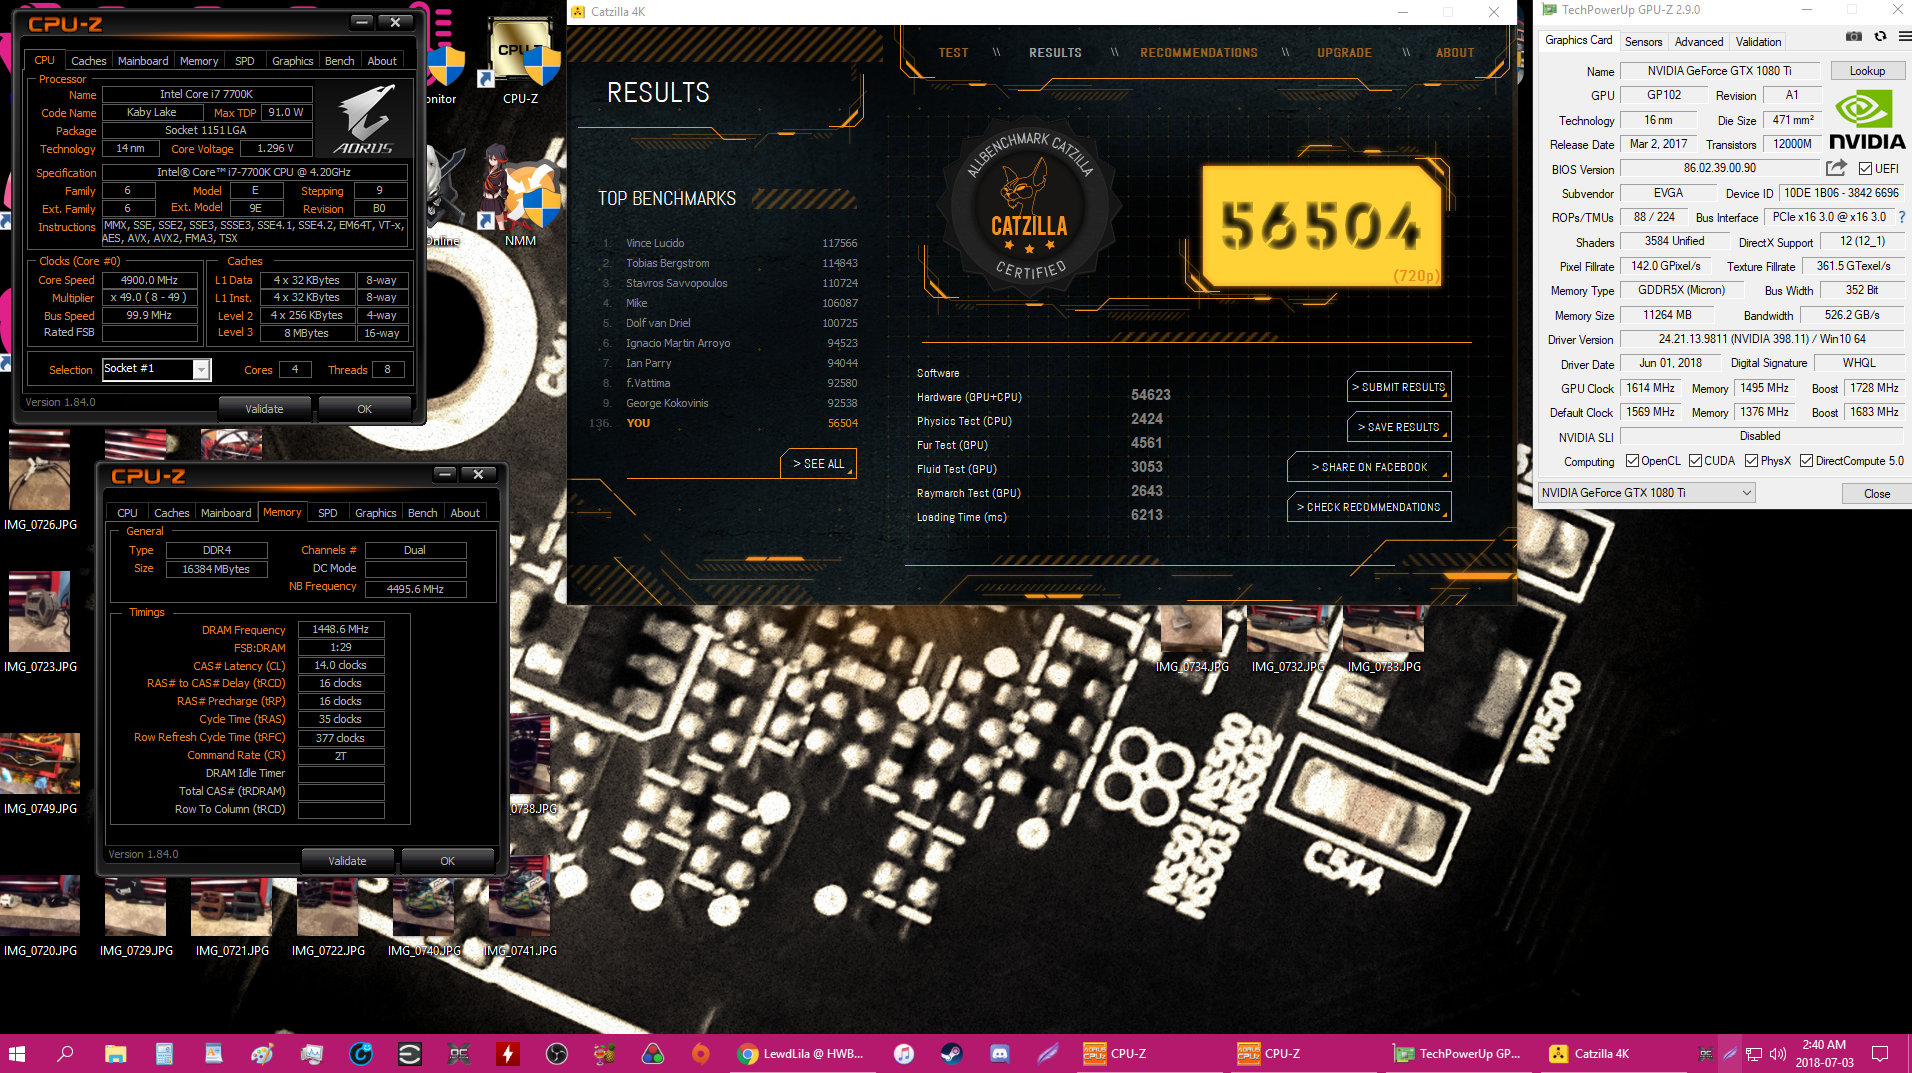Viewport: 1912px width, 1073px height.
Task: Click SHARE ON FACEBOOK in Catzilla
Action: [x=1368, y=467]
